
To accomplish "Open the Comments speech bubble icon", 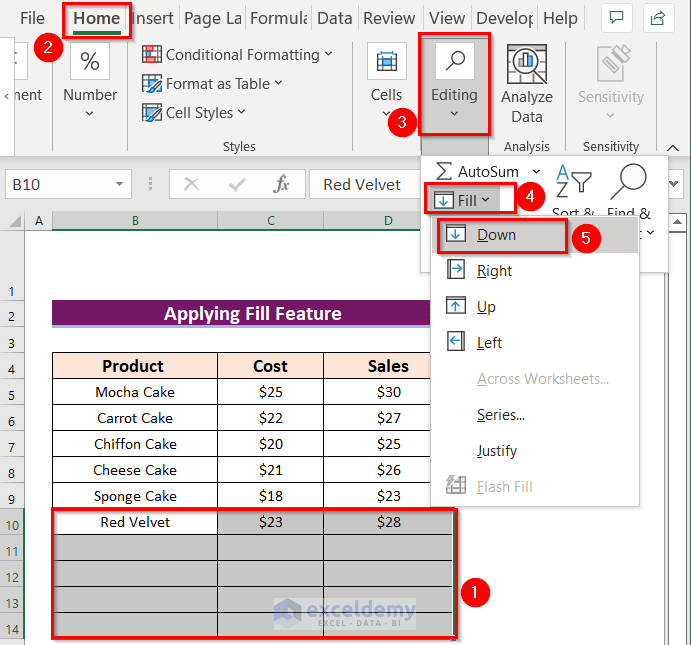I will pyautogui.click(x=616, y=18).
